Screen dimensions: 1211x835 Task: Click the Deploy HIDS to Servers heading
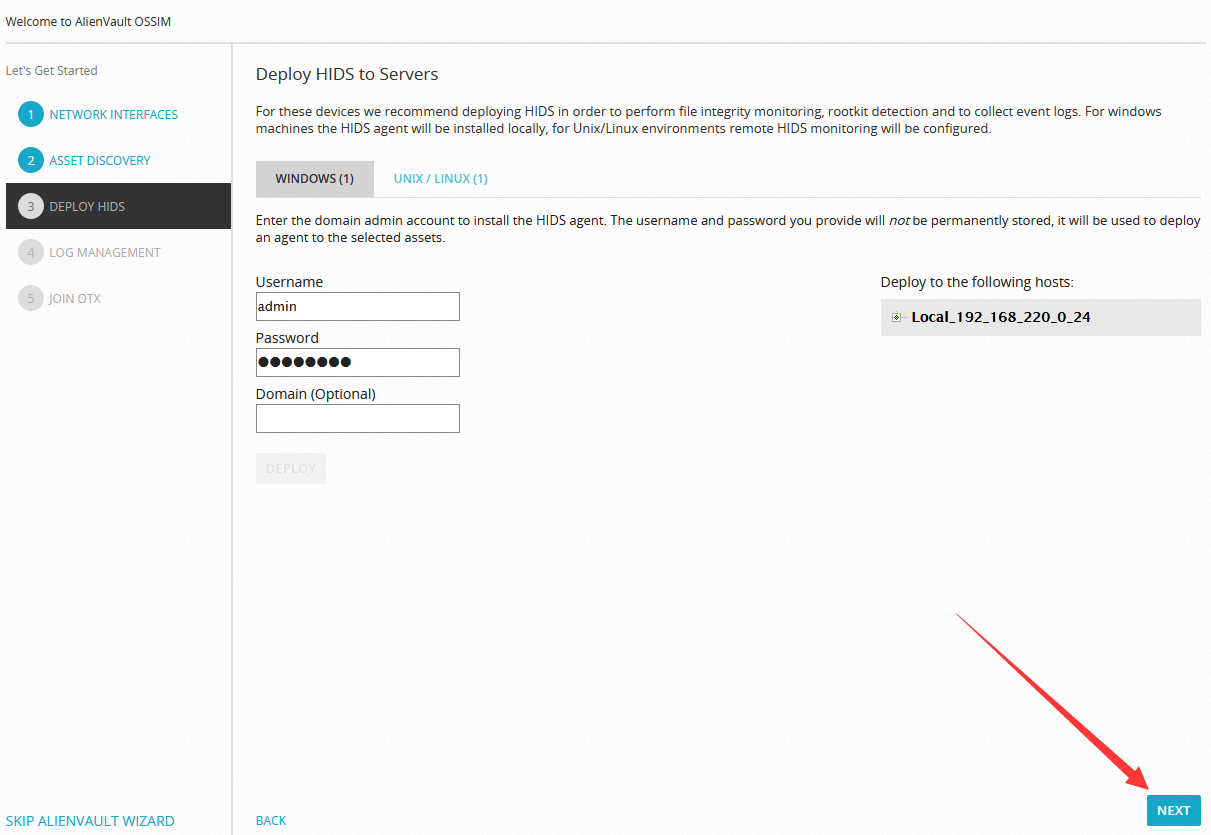click(x=347, y=74)
